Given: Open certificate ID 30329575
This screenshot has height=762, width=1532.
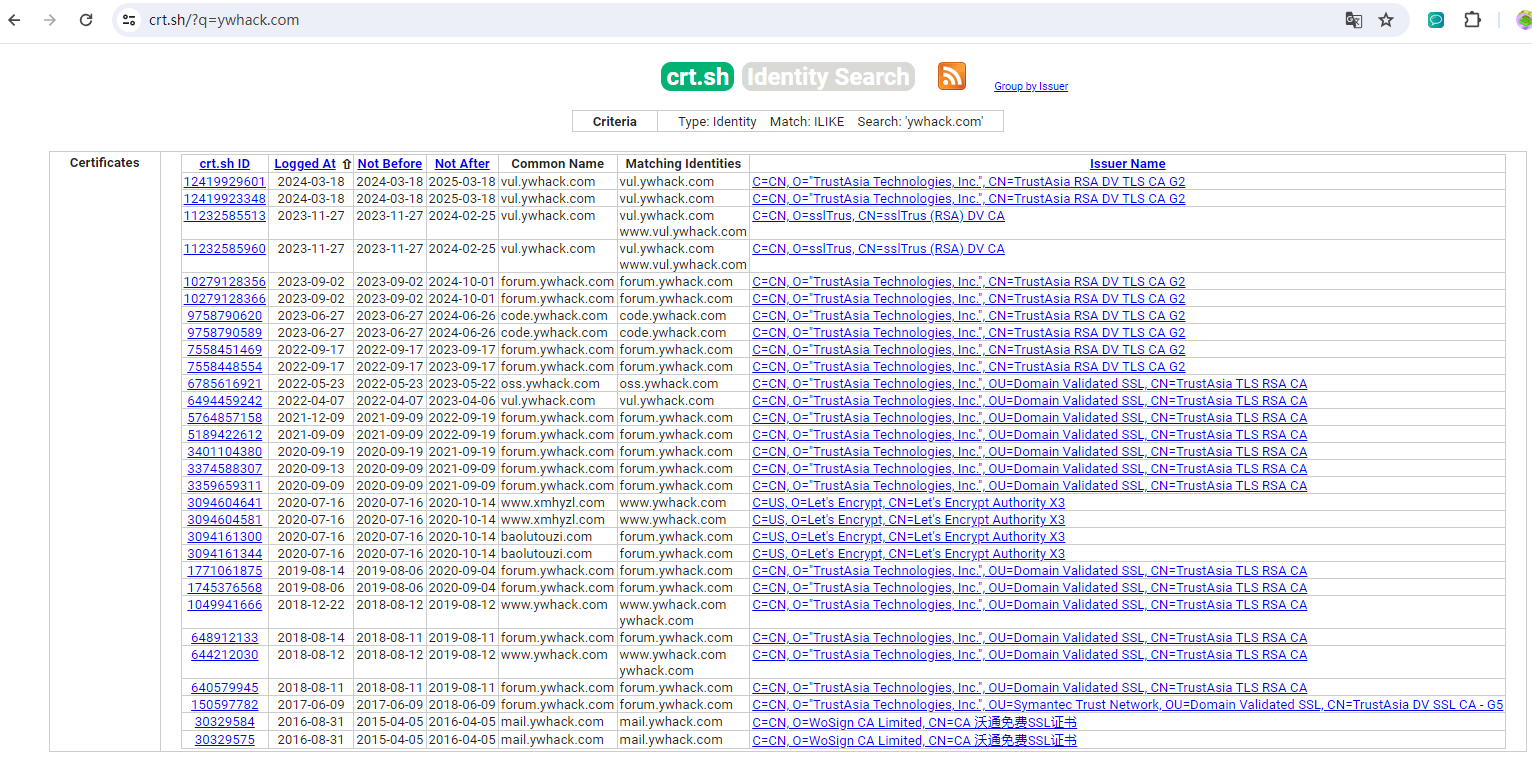Looking at the screenshot, I should 224,740.
